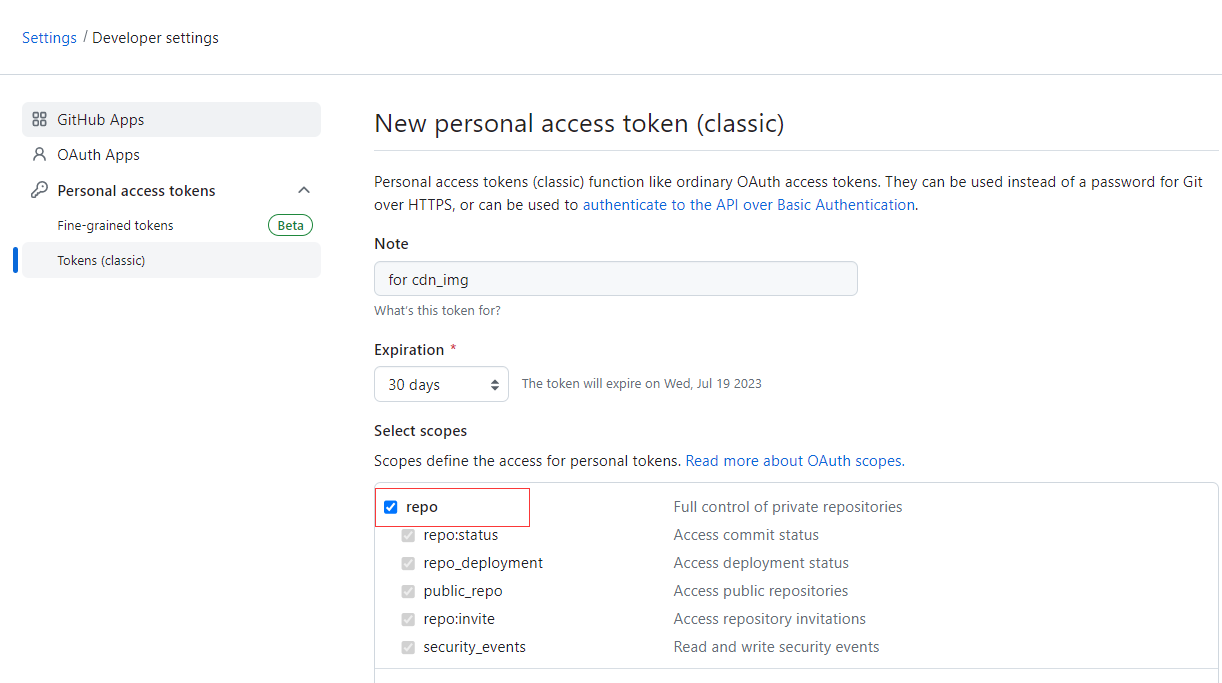Toggle the repo:invite checkbox
Viewport: 1222px width, 683px height.
[408, 619]
